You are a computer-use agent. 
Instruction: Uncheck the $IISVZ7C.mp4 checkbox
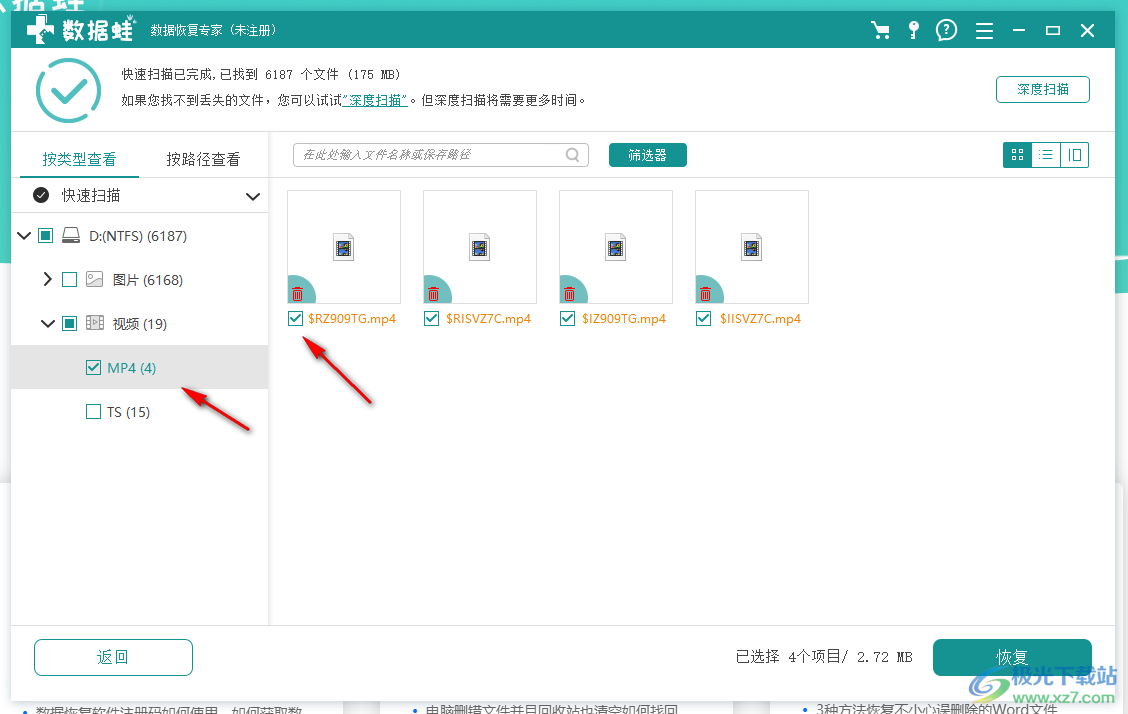click(x=704, y=319)
